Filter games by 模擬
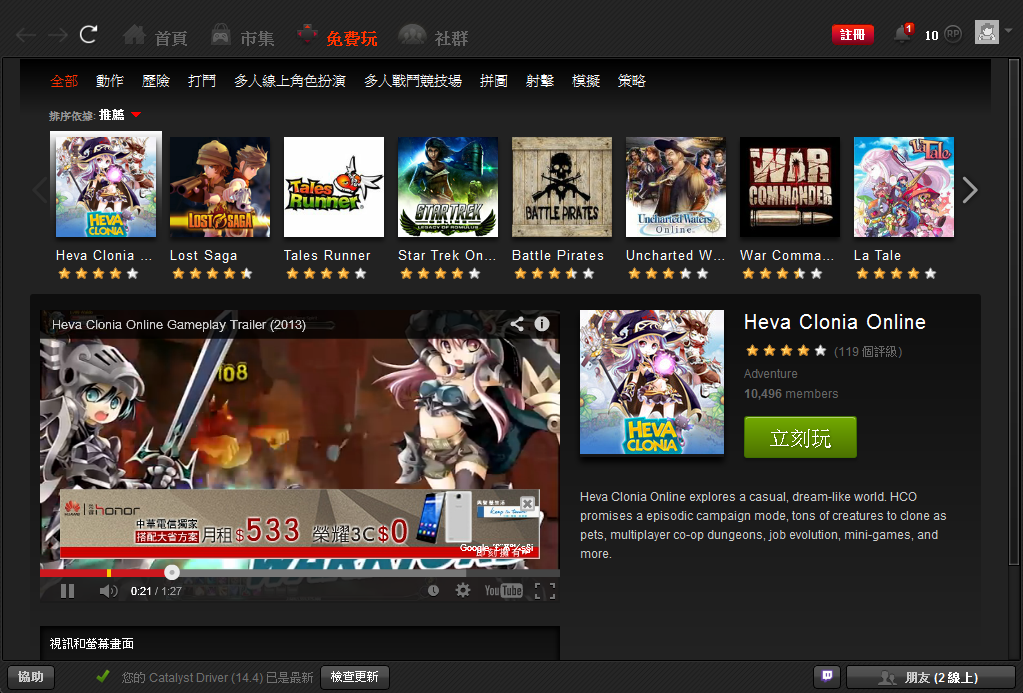1023x693 pixels. tap(586, 81)
